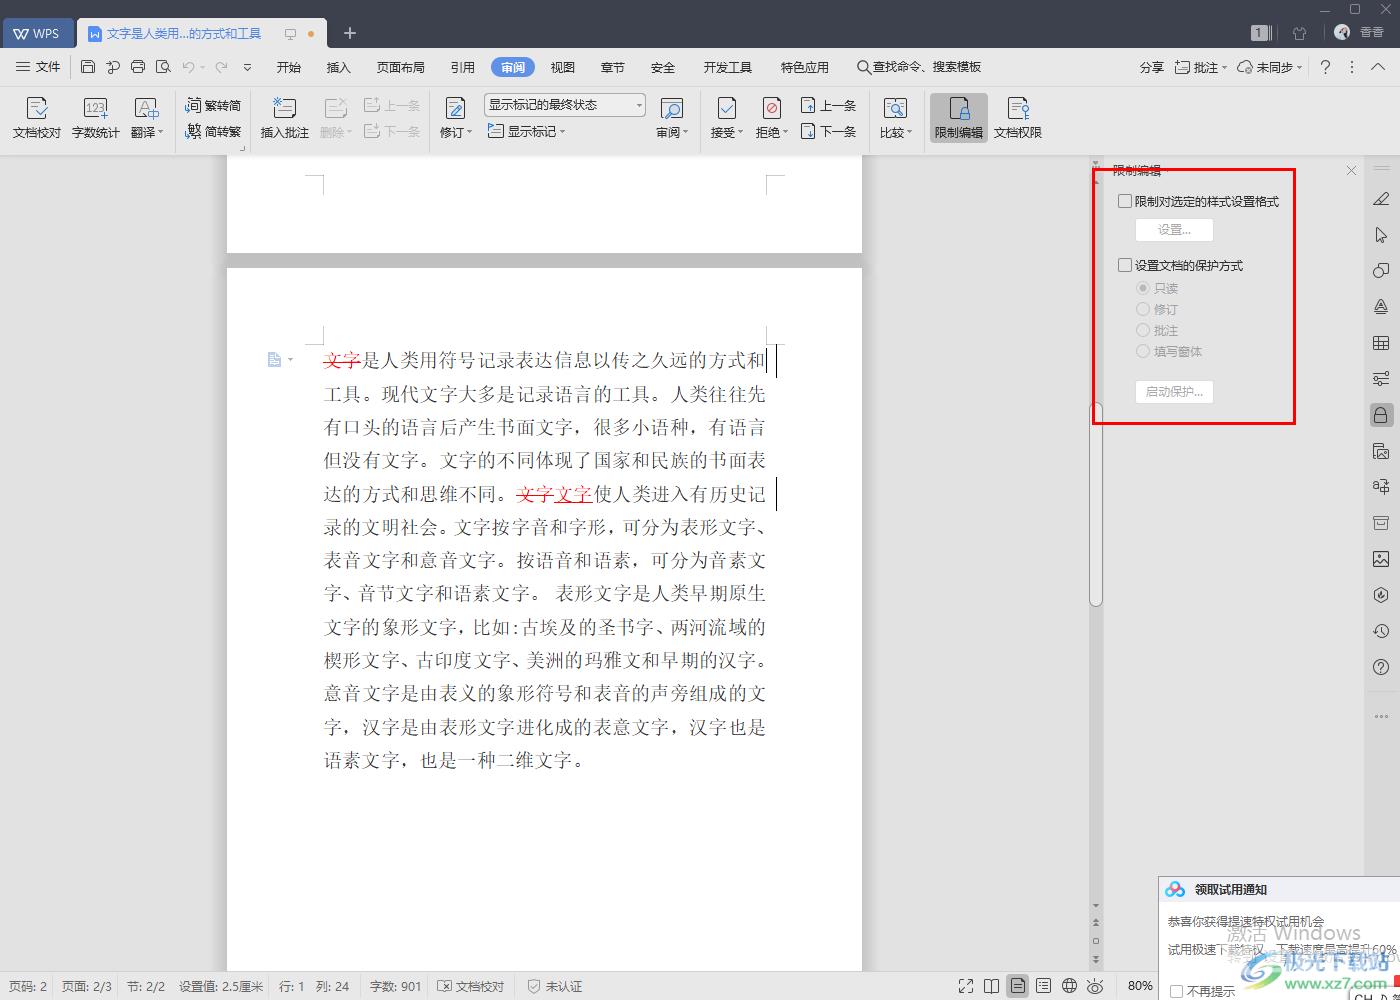This screenshot has width=1400, height=1000.
Task: Switch to reading layout in status bar
Action: [x=991, y=986]
